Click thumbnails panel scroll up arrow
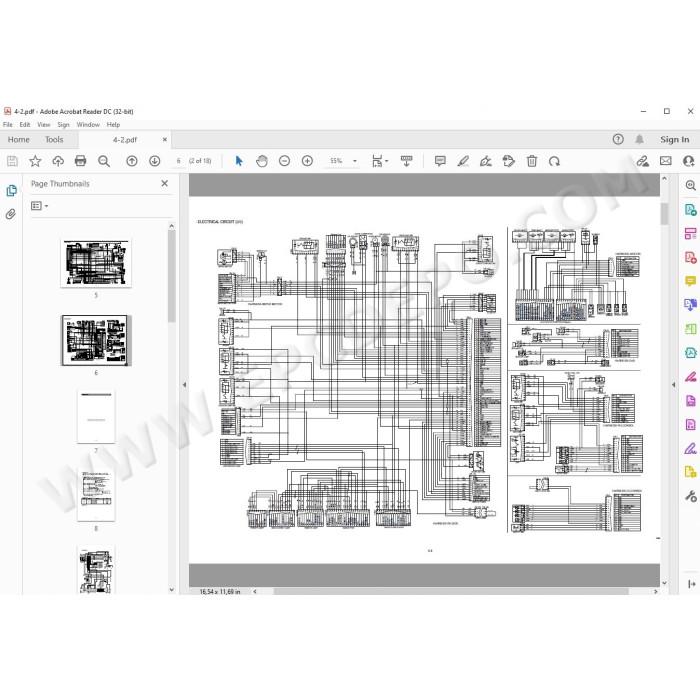 tap(171, 226)
